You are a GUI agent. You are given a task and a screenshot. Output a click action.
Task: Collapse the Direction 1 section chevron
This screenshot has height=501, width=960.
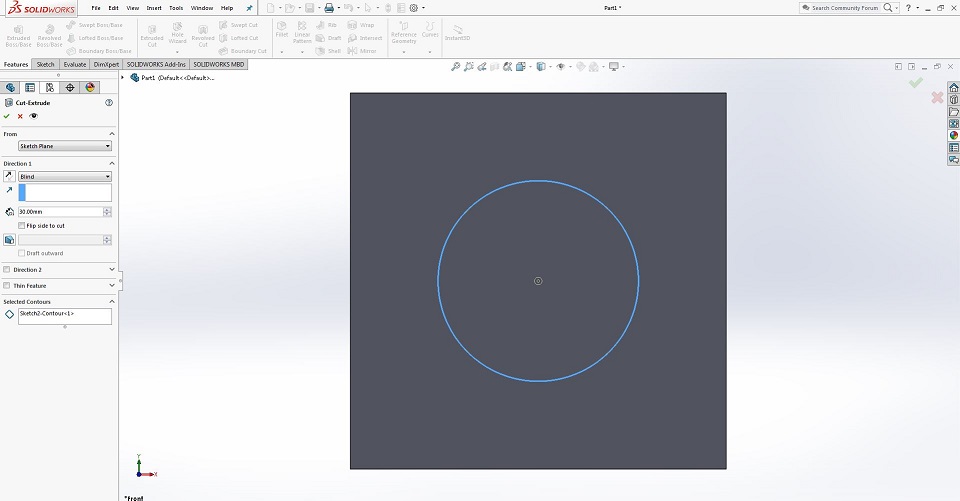pos(112,164)
